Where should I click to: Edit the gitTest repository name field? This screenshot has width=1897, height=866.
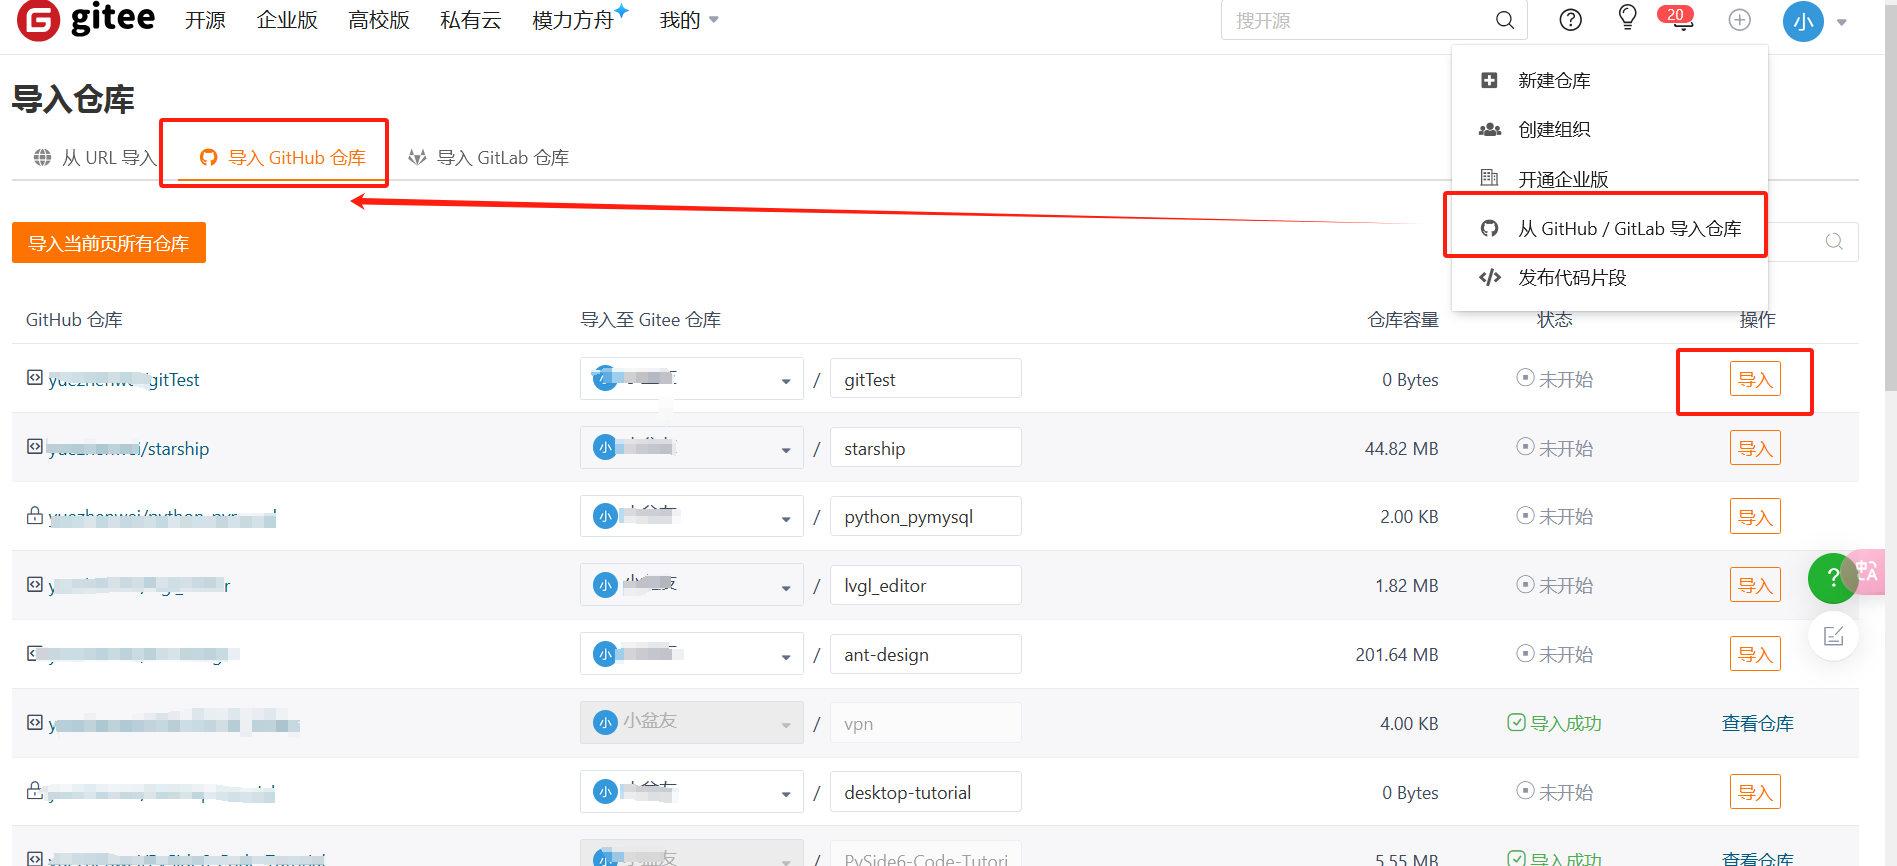pos(925,379)
